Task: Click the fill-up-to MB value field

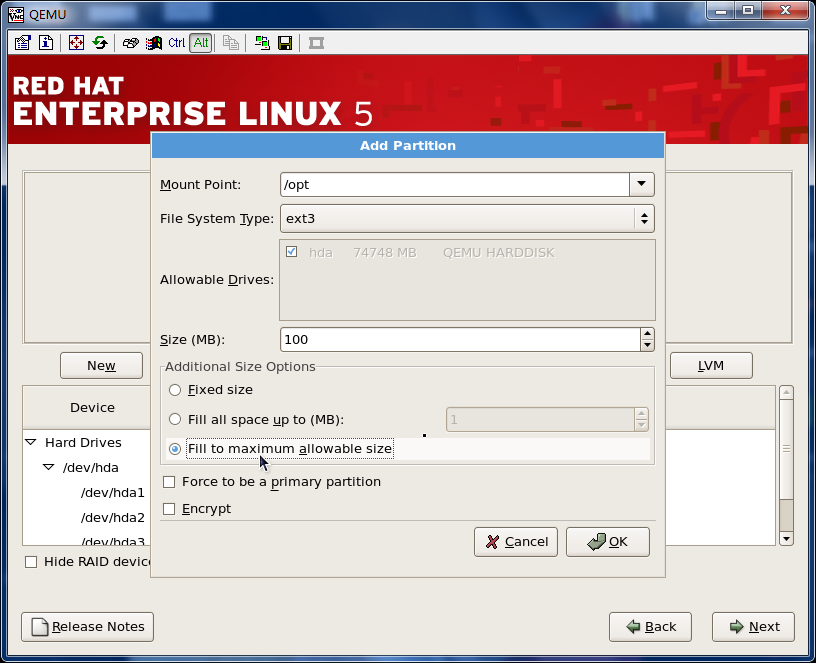Action: (x=540, y=419)
